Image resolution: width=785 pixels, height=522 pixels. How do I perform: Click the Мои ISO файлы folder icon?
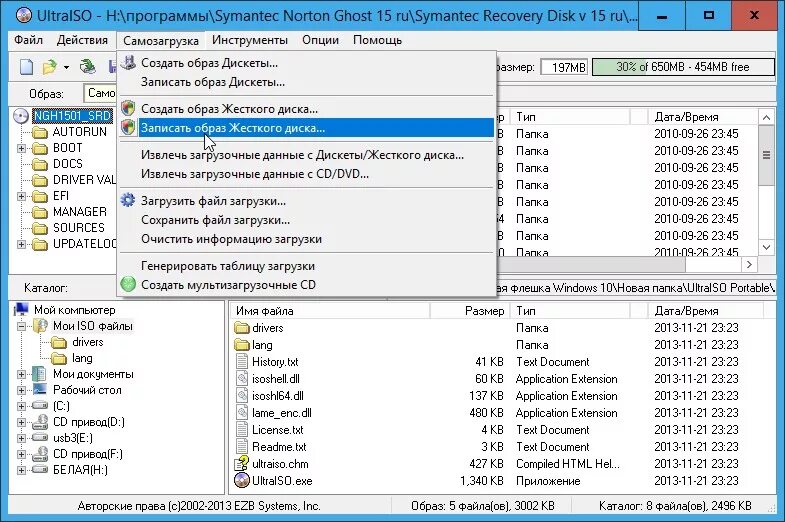point(40,326)
